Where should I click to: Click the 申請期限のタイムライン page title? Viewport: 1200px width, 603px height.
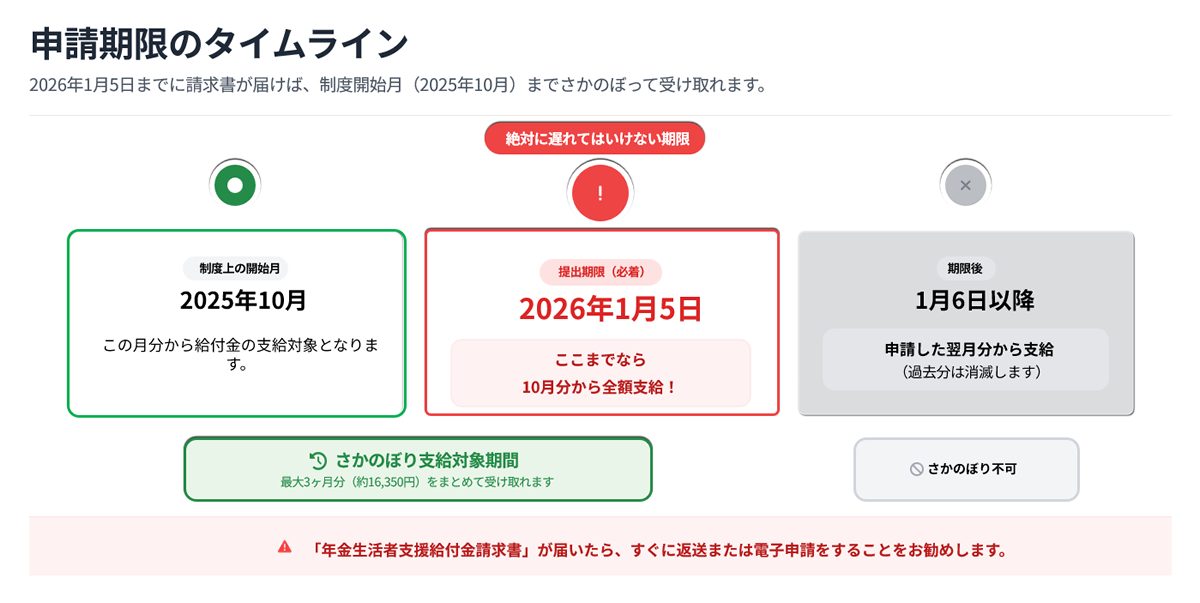(219, 43)
